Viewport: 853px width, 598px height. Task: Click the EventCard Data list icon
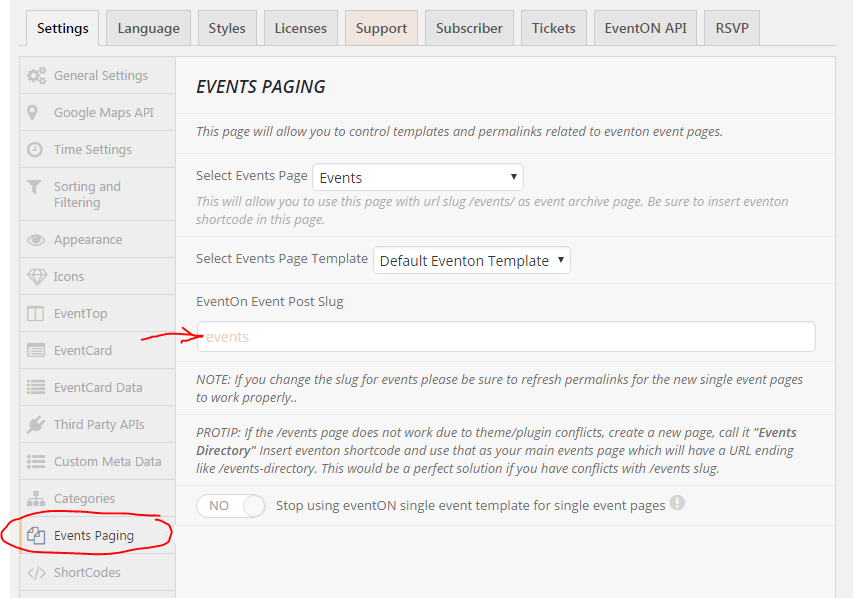click(36, 387)
